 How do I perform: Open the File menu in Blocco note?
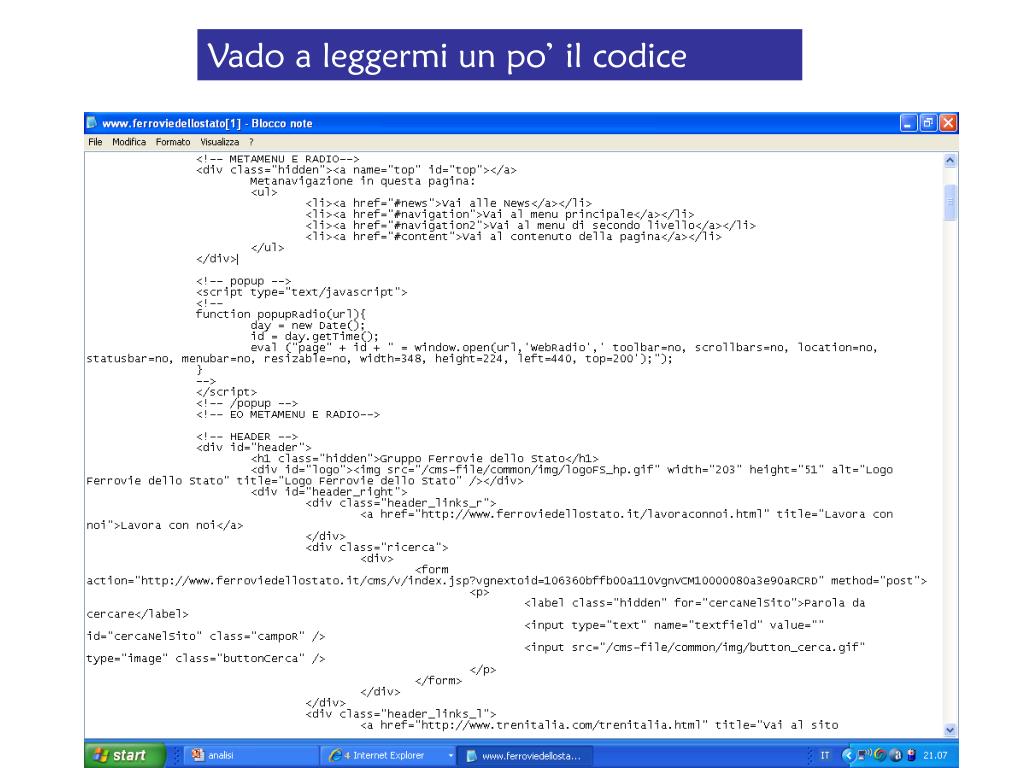pyautogui.click(x=95, y=142)
